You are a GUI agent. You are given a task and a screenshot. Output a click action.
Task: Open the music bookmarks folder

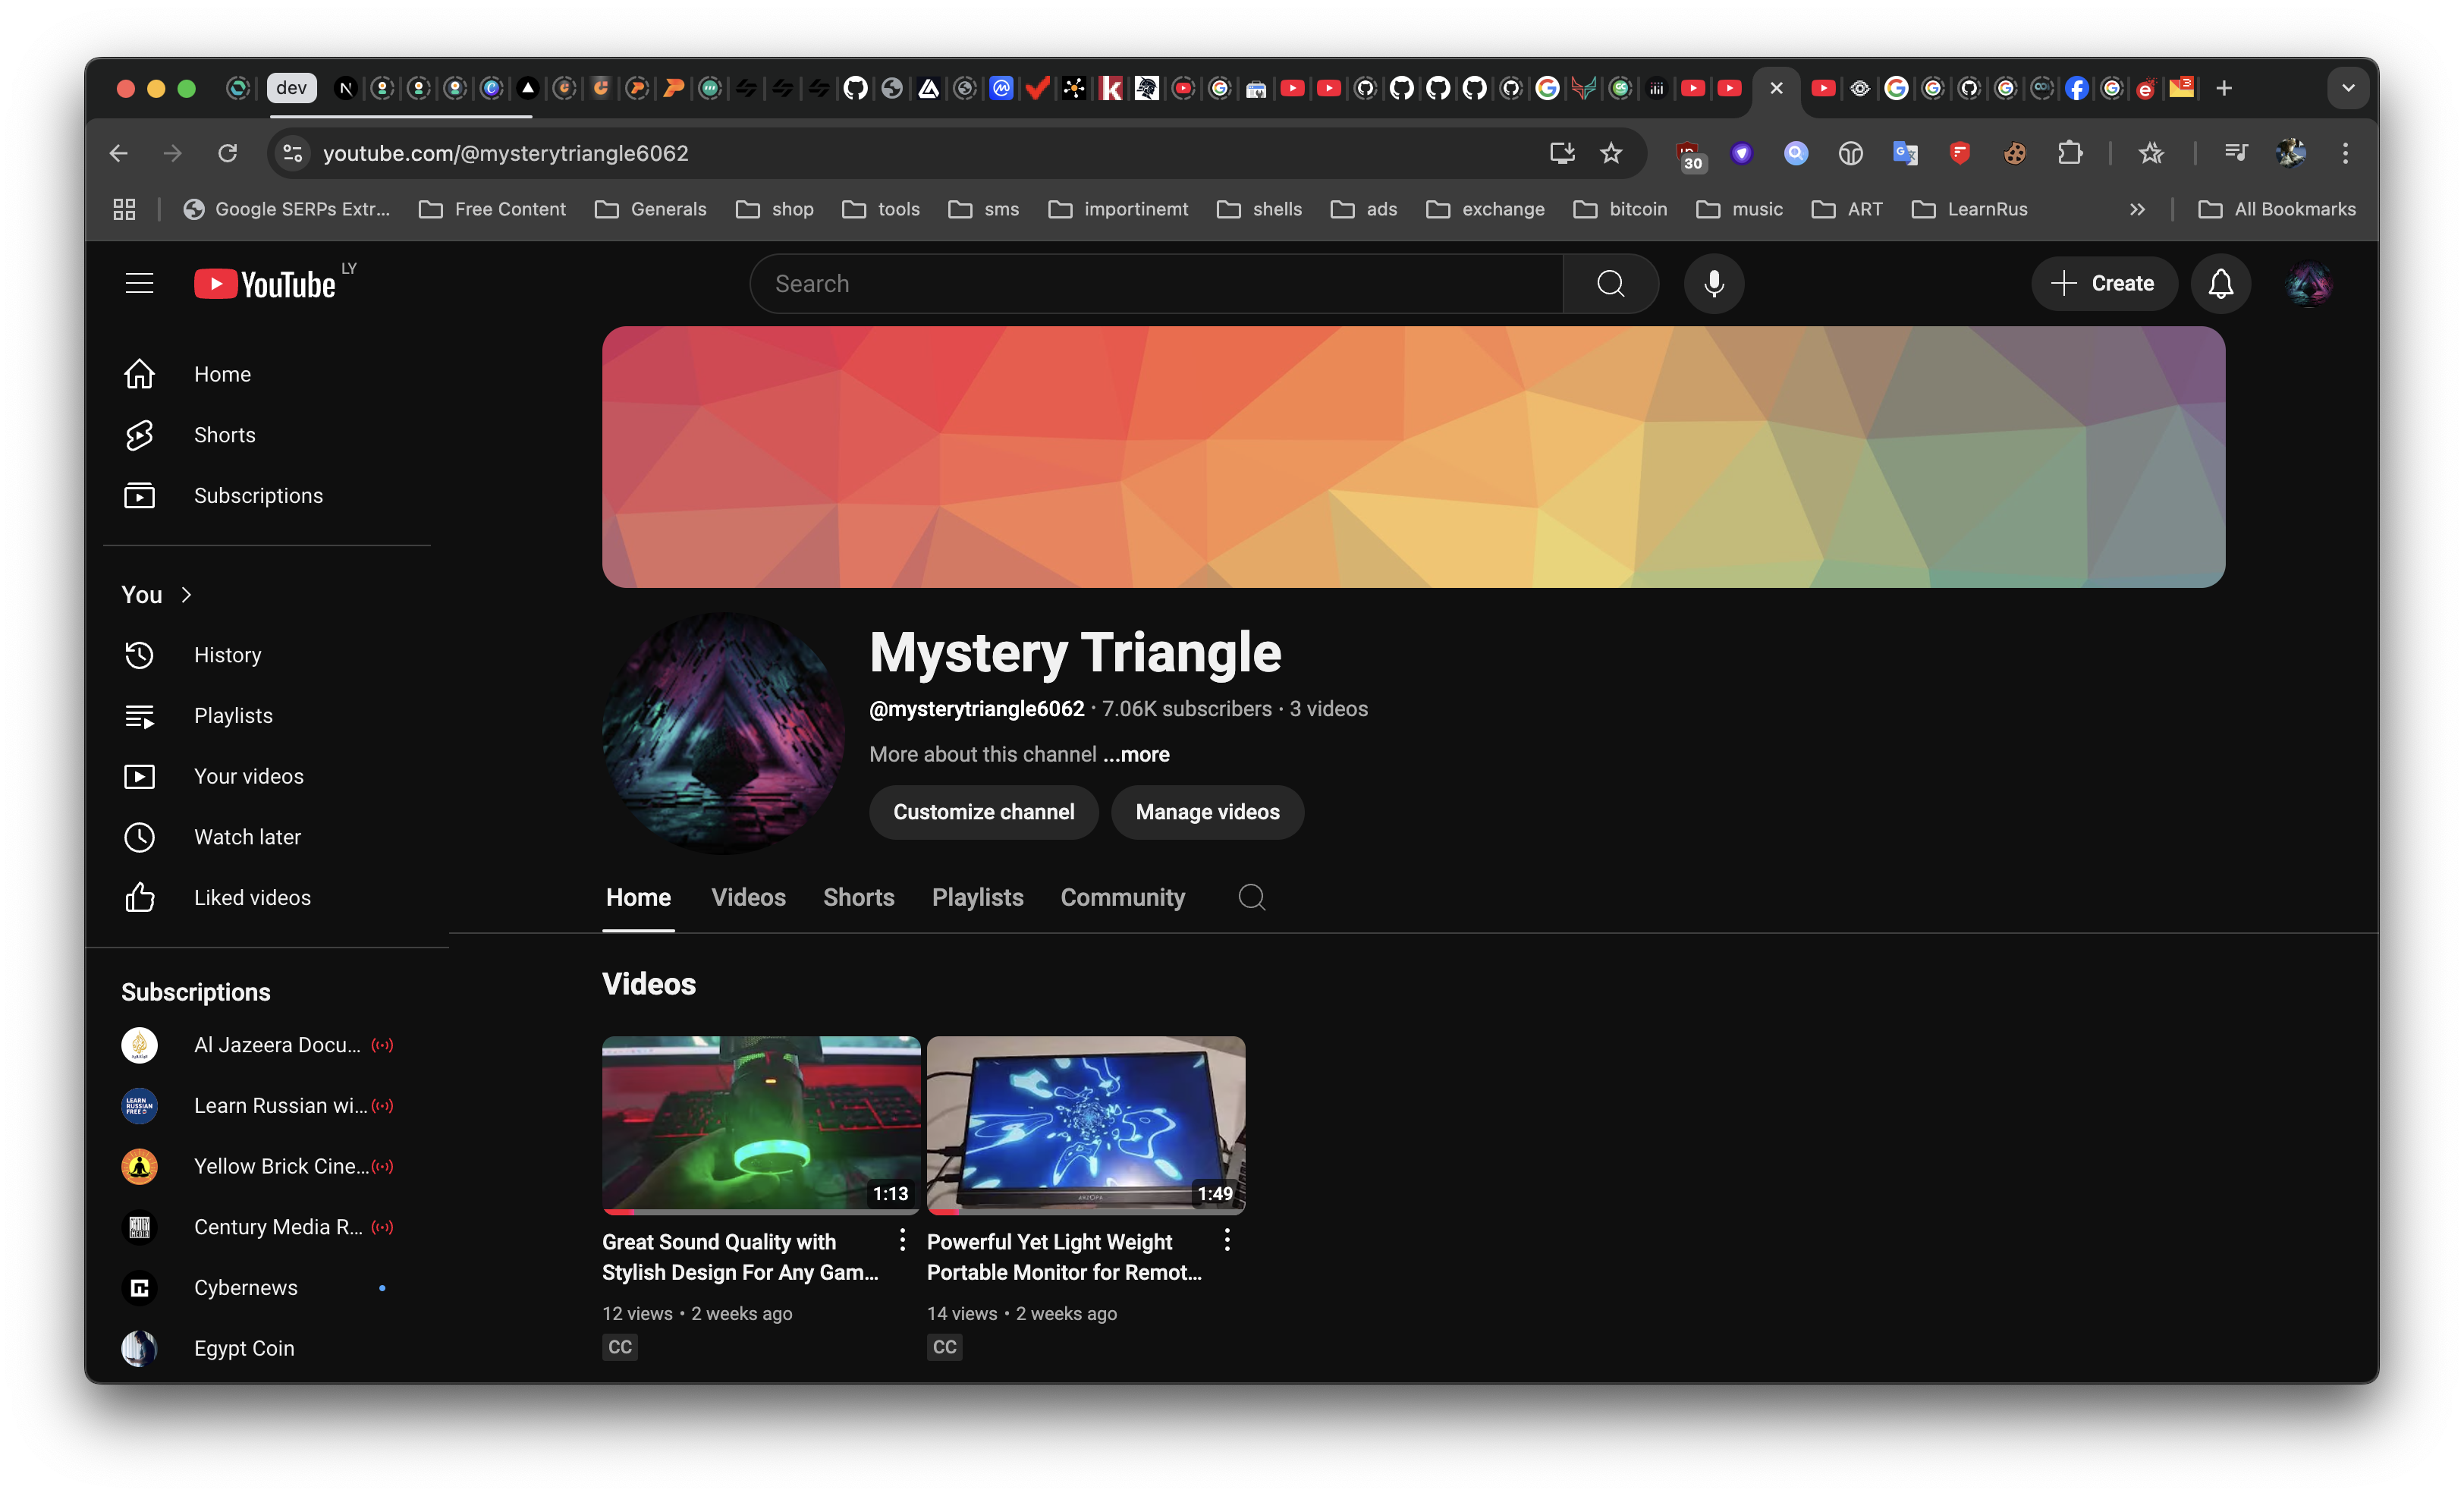(x=1740, y=209)
